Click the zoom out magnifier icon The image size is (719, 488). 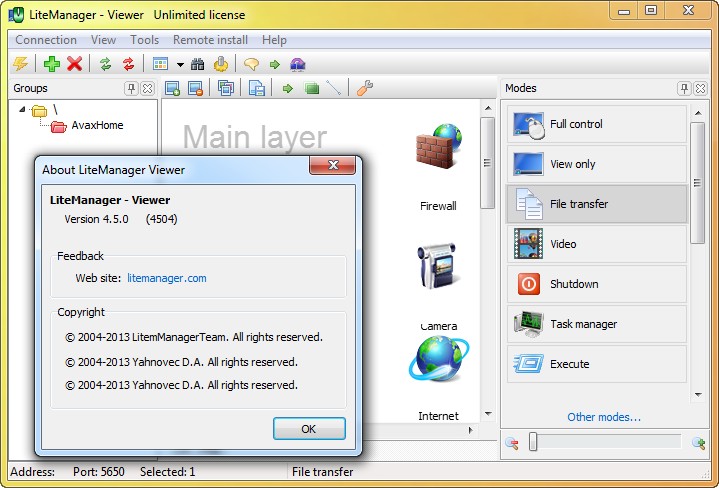click(x=512, y=443)
